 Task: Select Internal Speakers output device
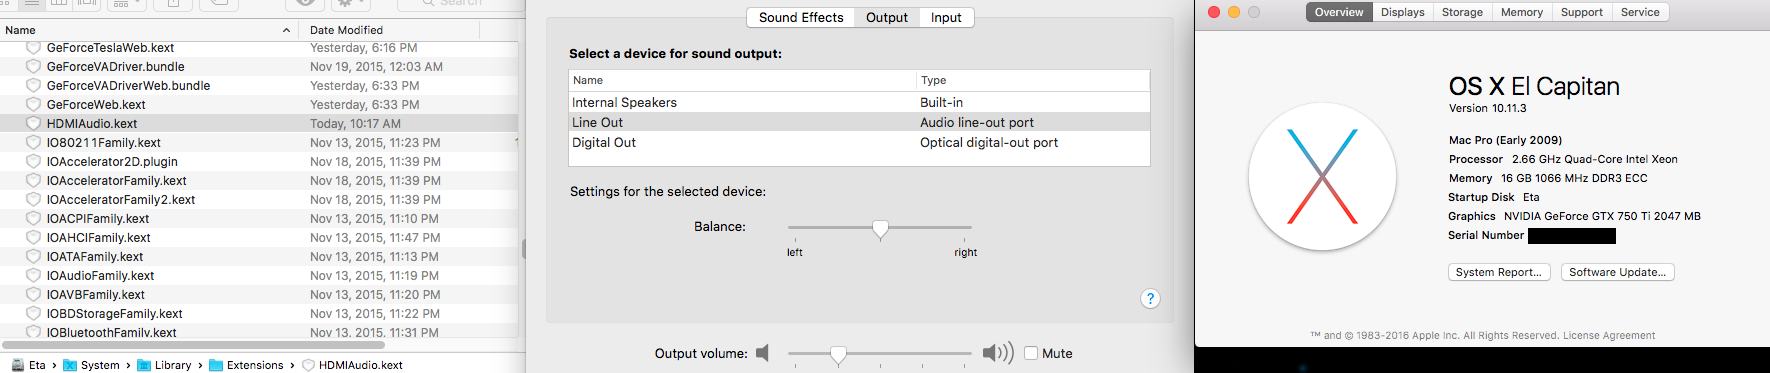pyautogui.click(x=859, y=102)
